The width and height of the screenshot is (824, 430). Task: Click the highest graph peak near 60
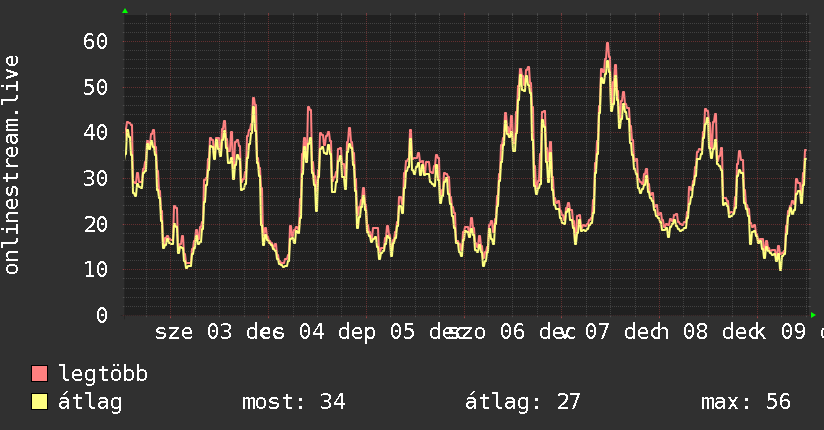click(607, 44)
